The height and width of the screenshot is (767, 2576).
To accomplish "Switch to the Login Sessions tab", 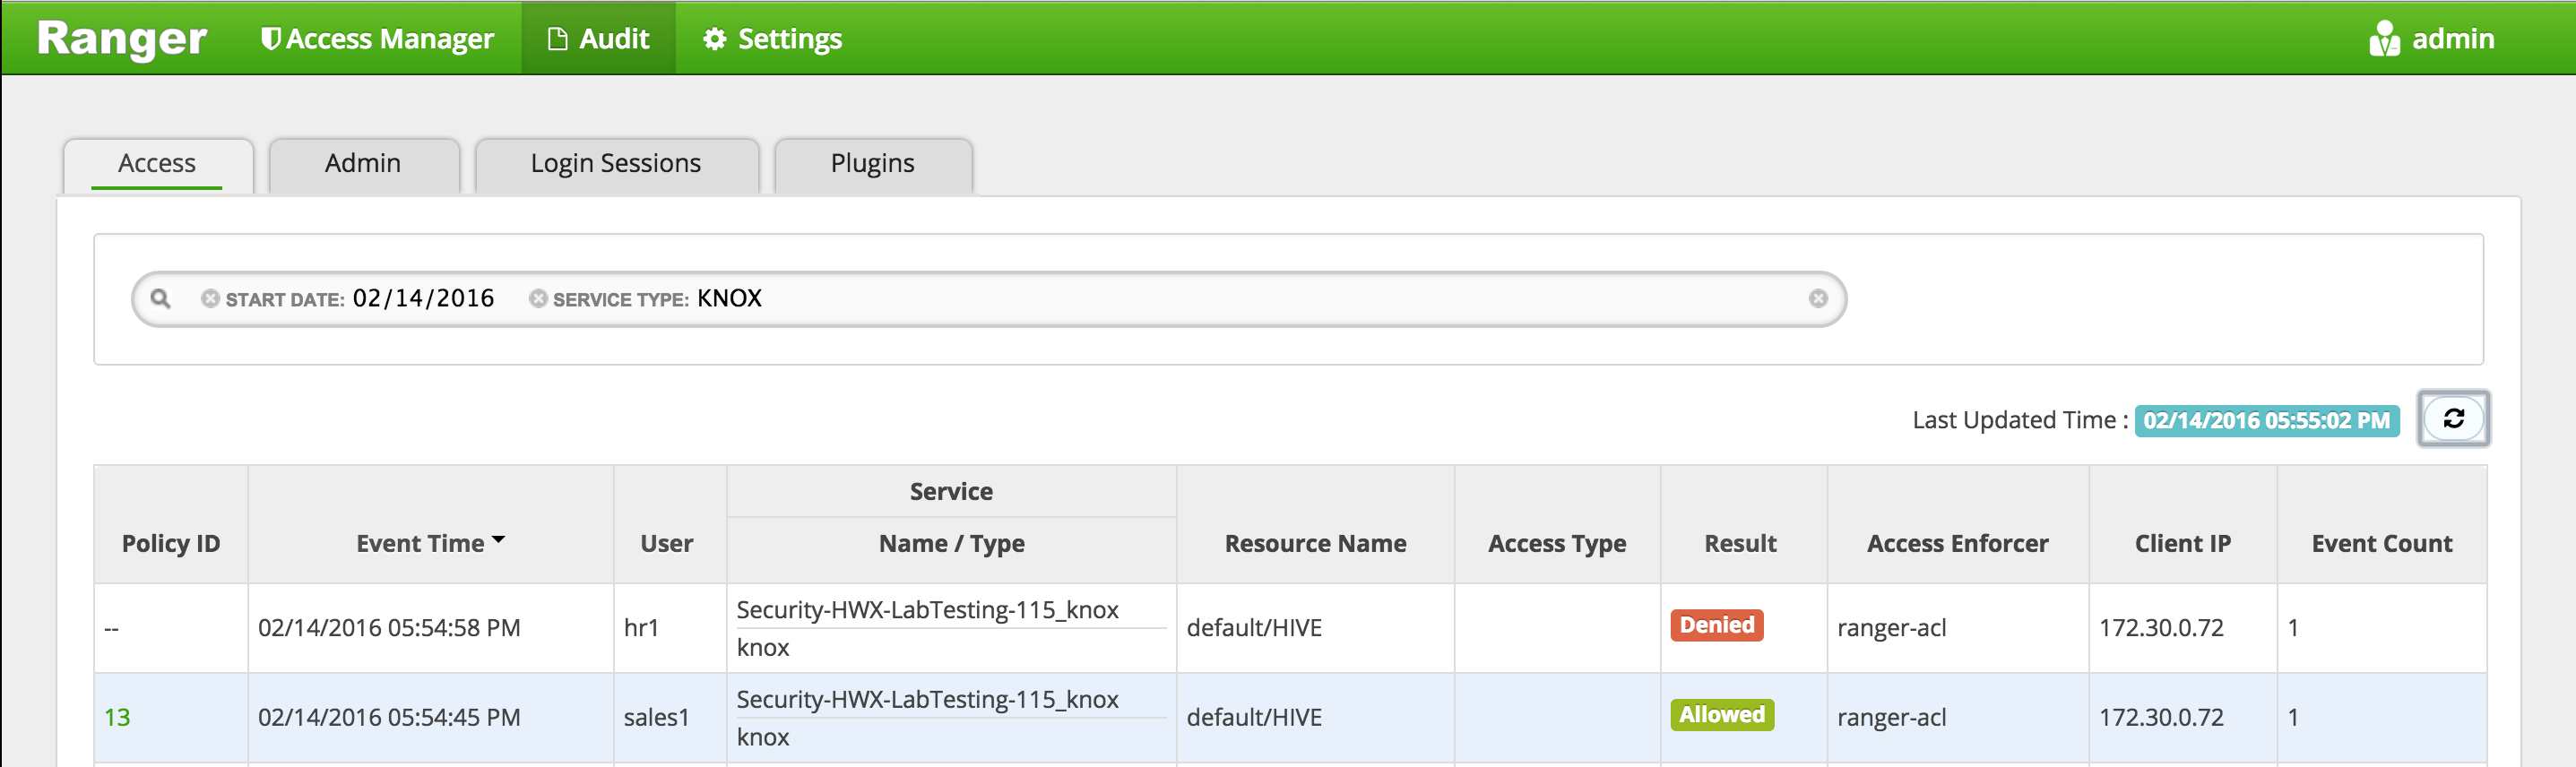I will [616, 163].
